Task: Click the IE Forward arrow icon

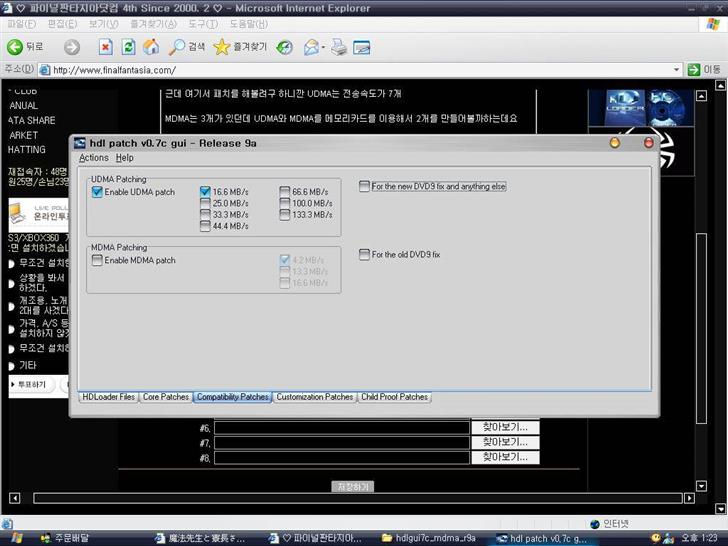Action: [72, 47]
